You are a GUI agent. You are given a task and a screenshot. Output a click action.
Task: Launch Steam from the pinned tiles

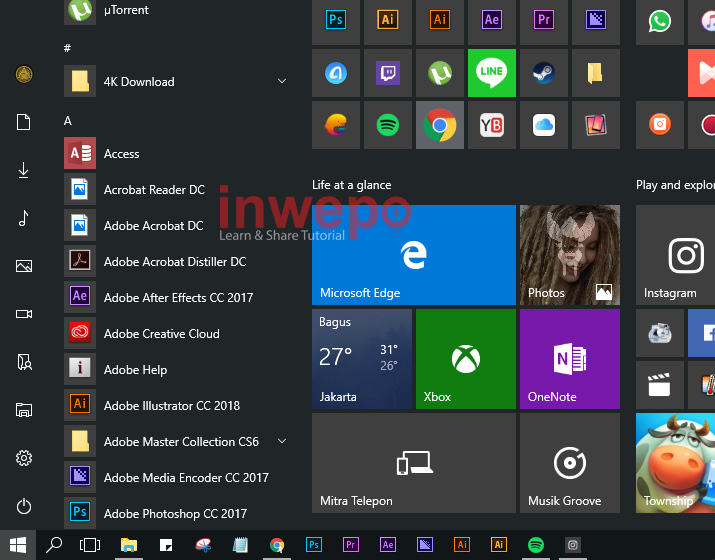(544, 73)
